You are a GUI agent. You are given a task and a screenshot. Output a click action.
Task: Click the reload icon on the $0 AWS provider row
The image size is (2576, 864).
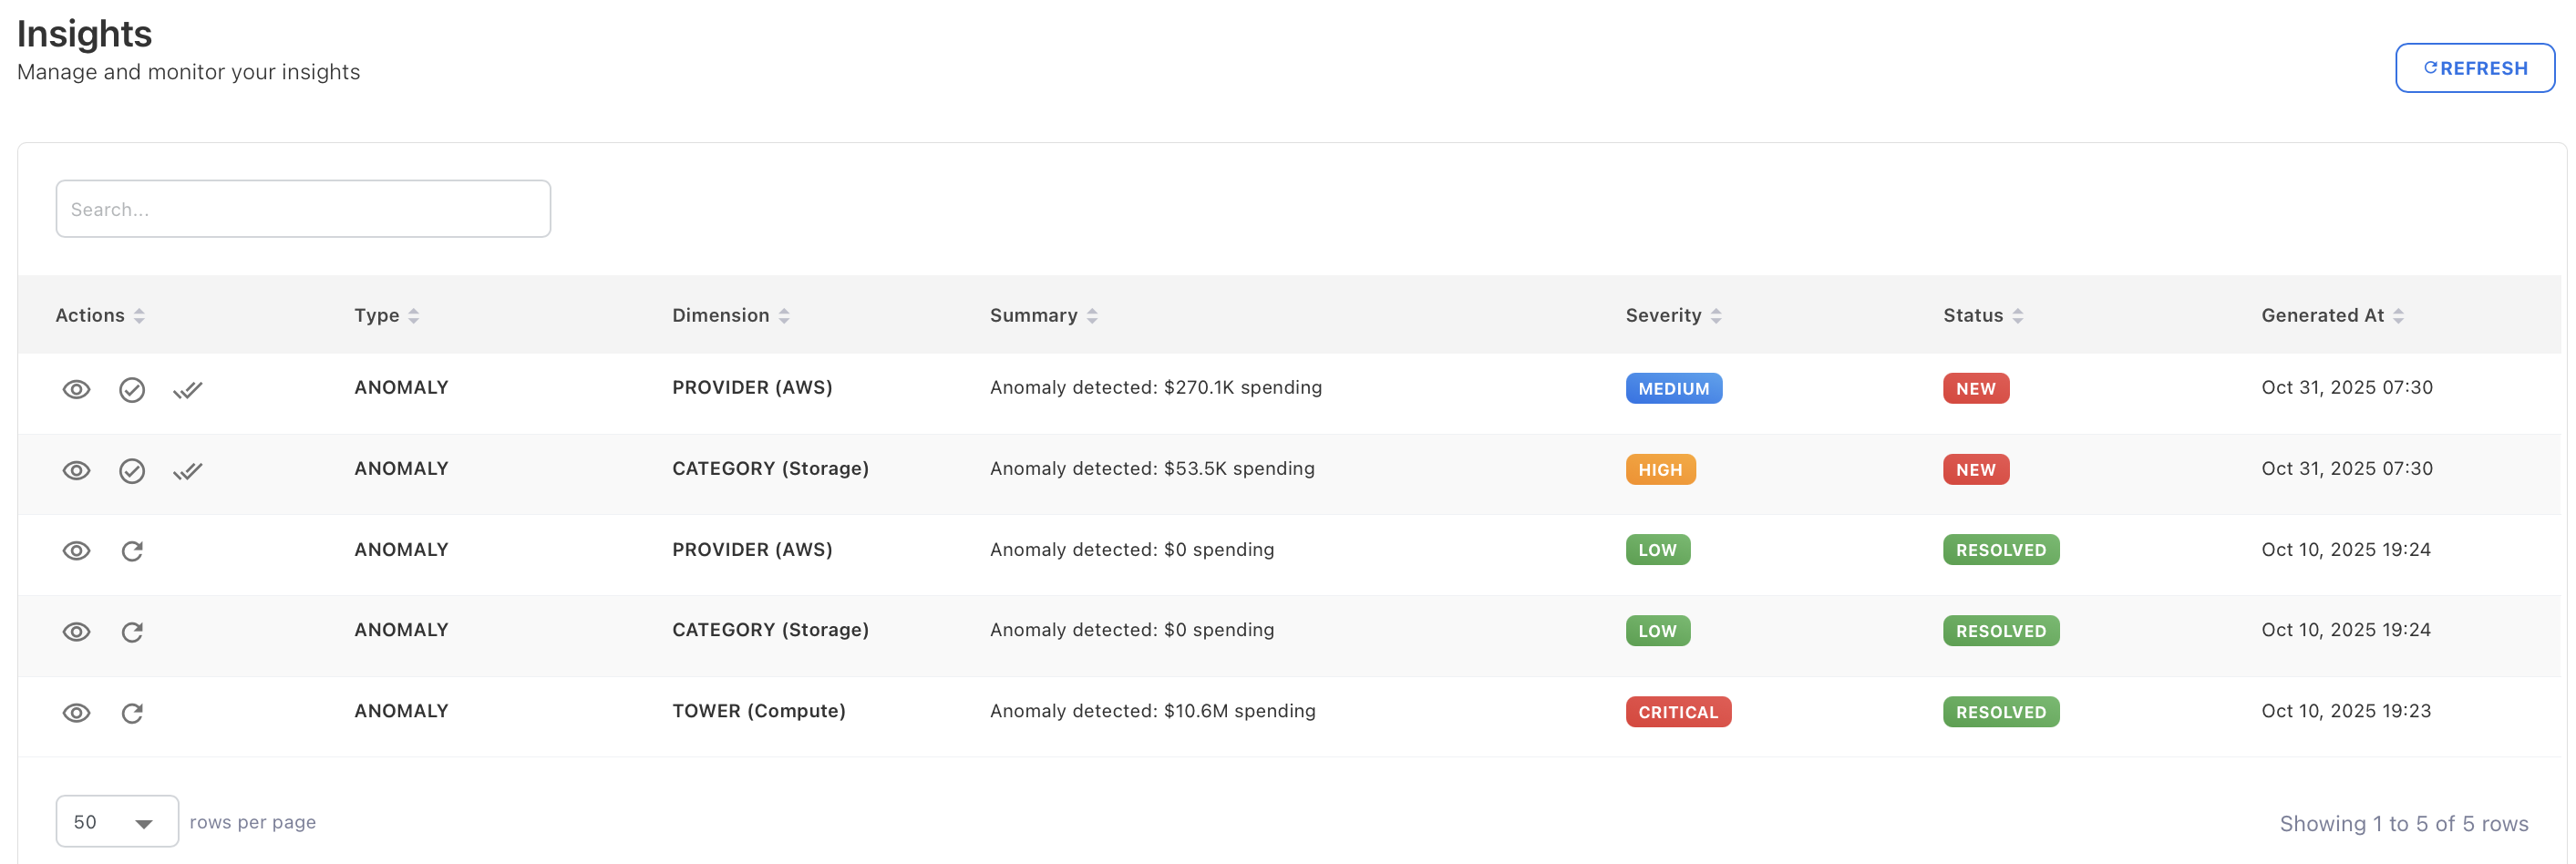coord(132,550)
